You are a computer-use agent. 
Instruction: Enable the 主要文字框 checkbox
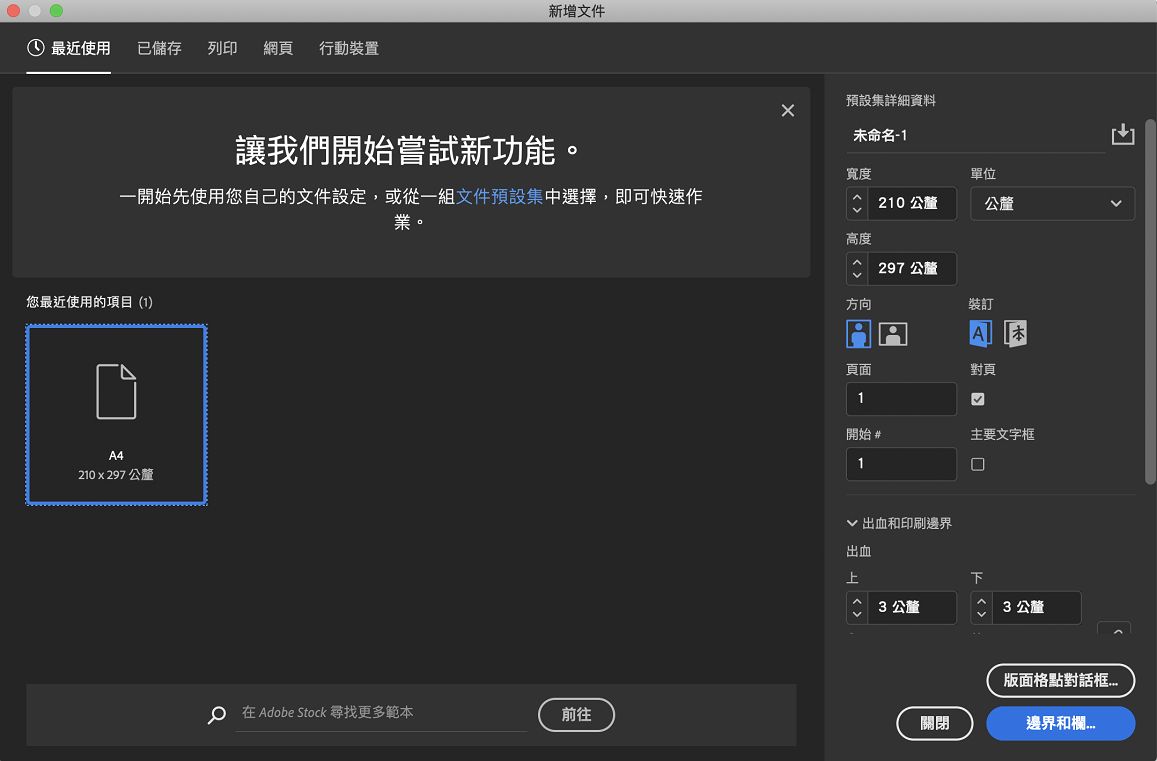(x=978, y=464)
